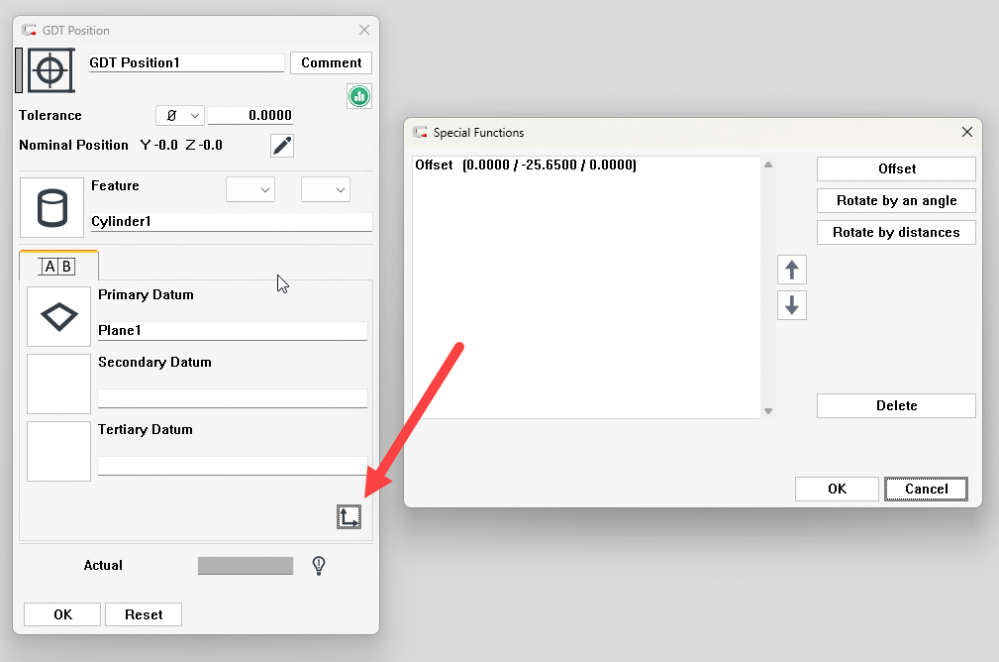Switch to the A|B datum tab
The width and height of the screenshot is (999, 662).
click(x=59, y=266)
